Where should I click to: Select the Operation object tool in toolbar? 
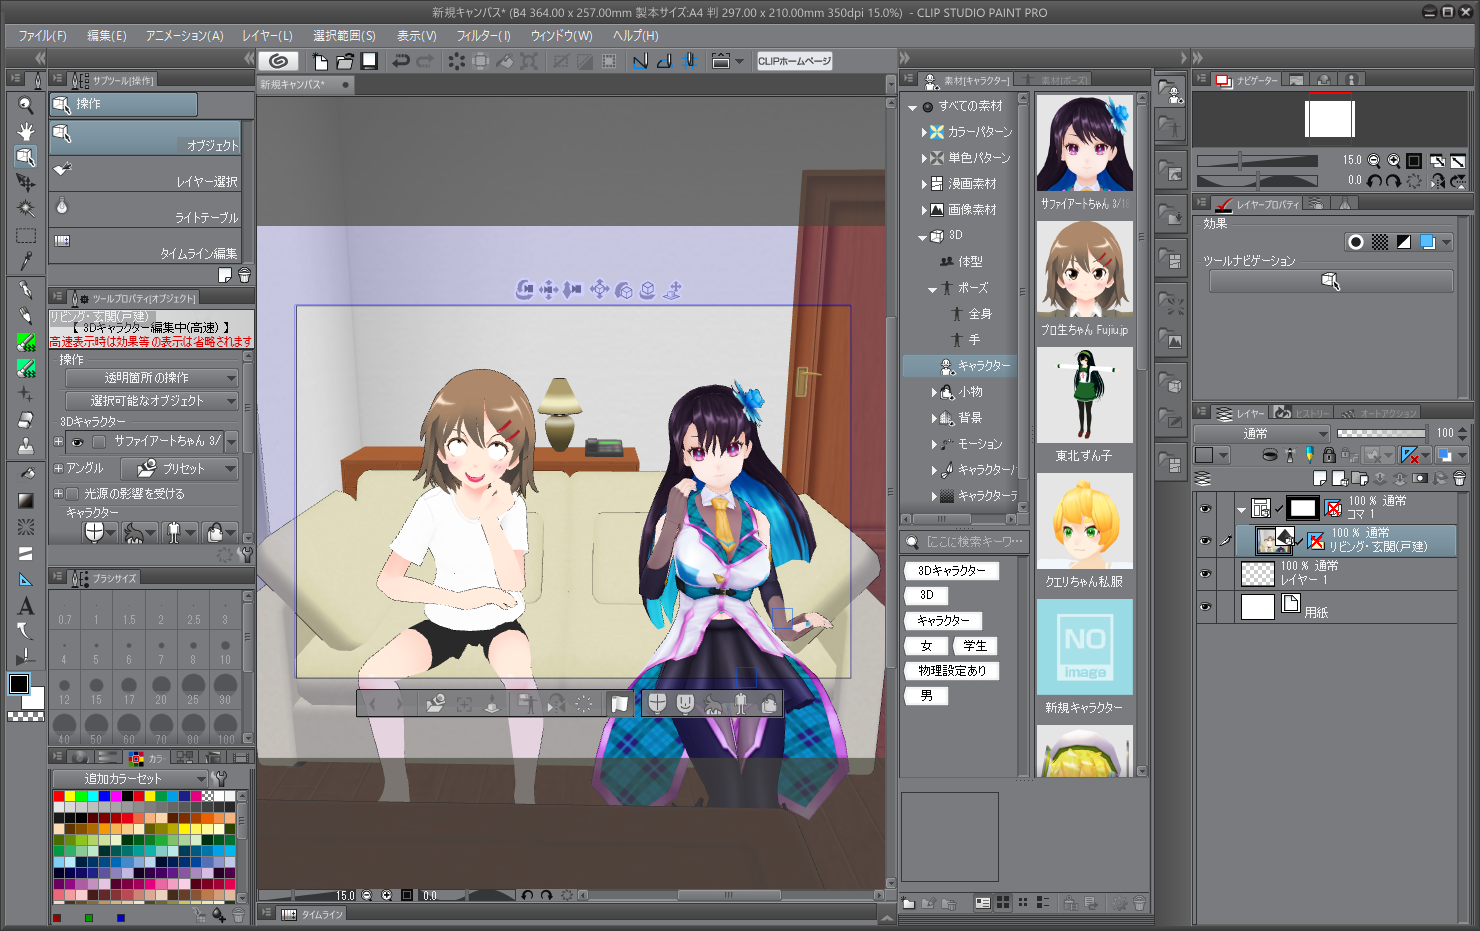tap(26, 157)
